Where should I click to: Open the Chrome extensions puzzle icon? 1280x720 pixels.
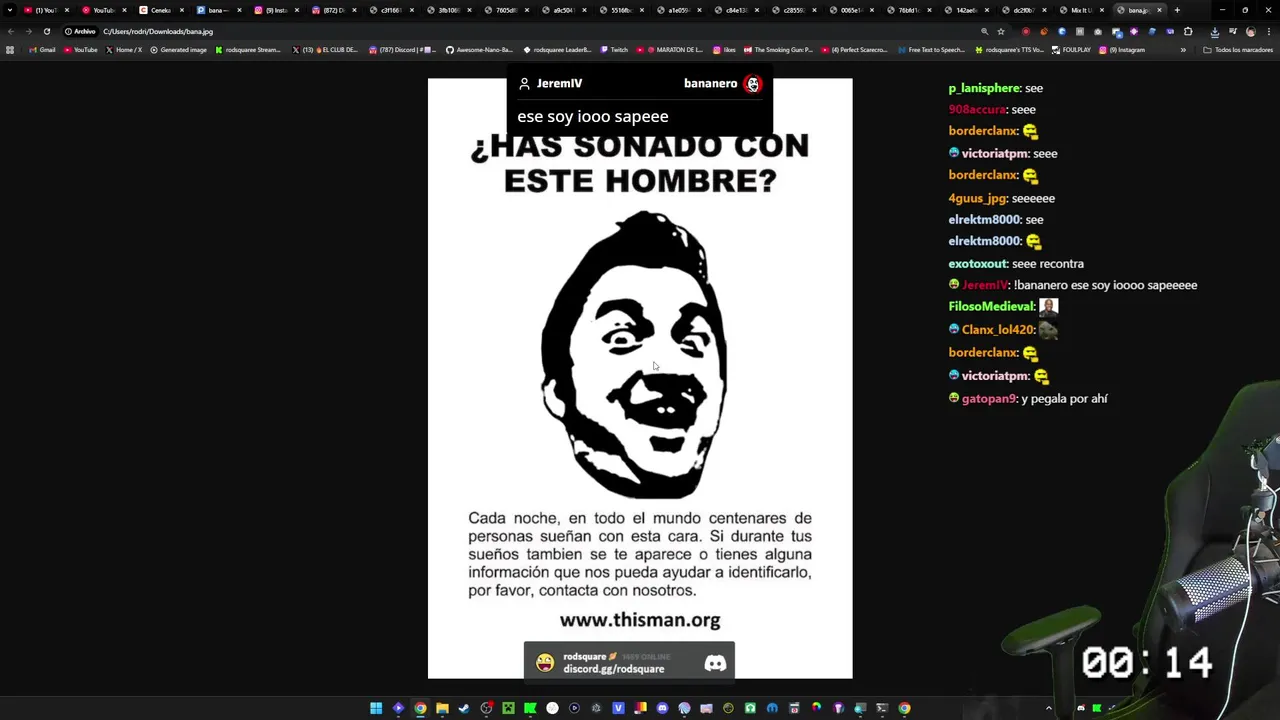tap(1188, 31)
